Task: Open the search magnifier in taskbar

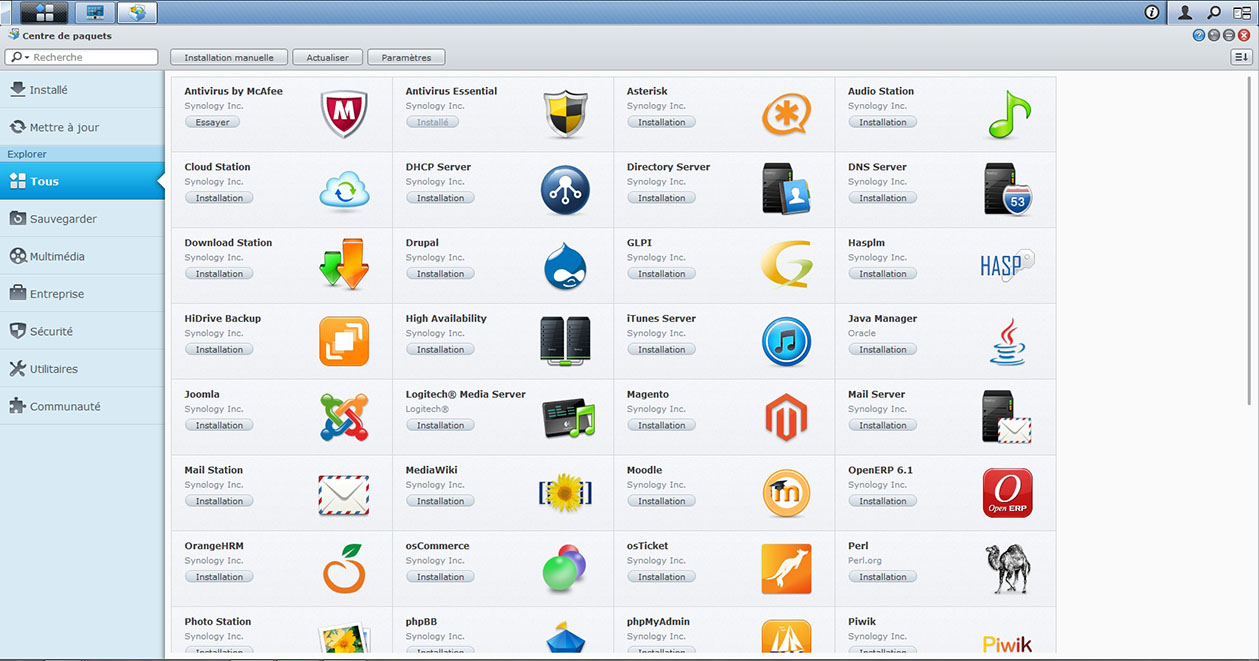Action: pos(1214,12)
